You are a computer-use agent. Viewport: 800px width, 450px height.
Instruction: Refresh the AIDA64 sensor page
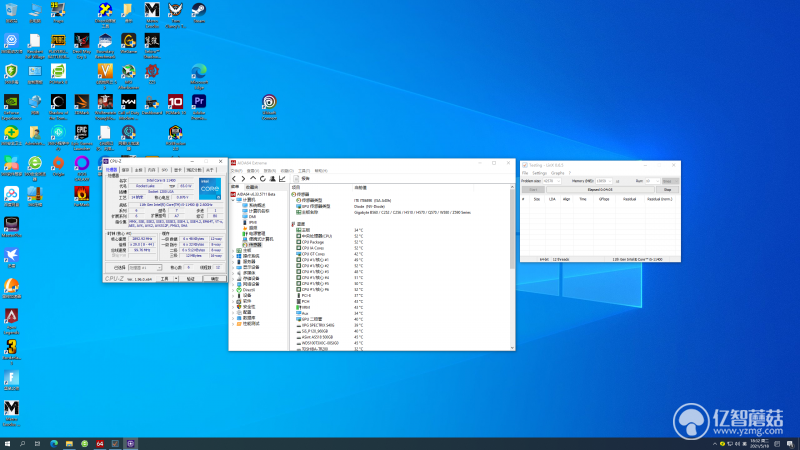(x=263, y=179)
